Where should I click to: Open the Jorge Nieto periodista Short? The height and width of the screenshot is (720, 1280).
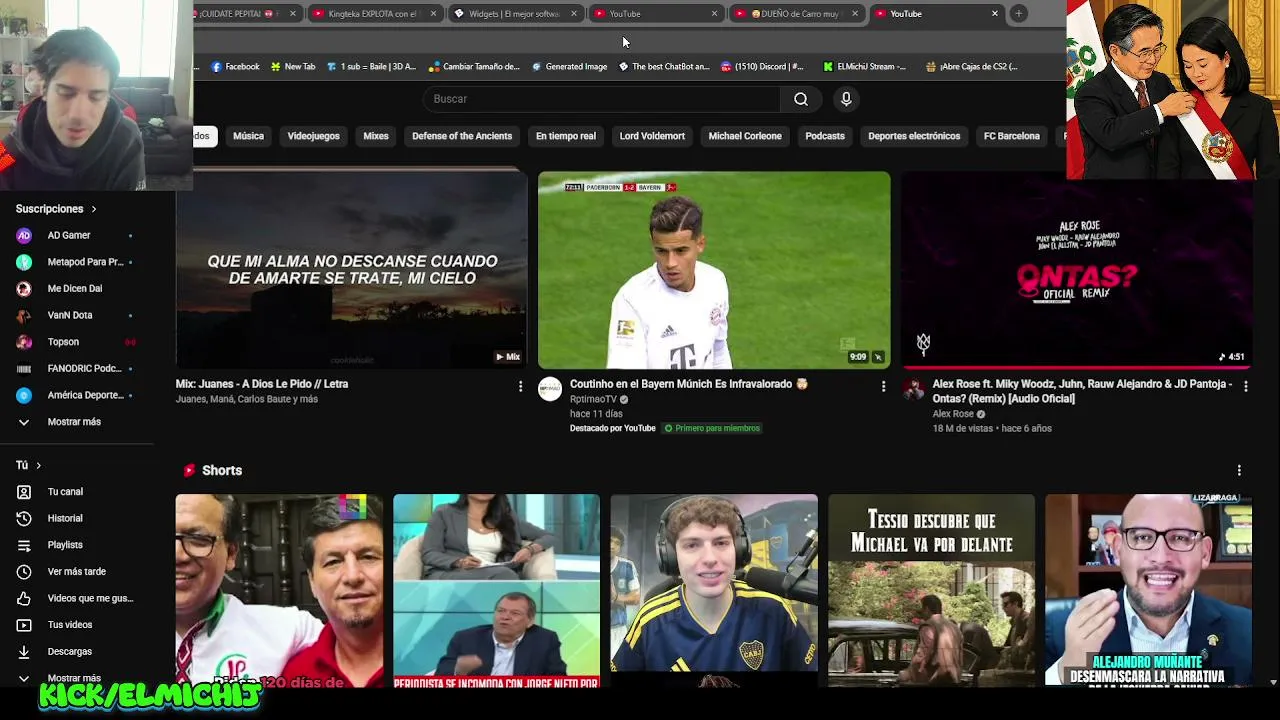click(x=496, y=590)
